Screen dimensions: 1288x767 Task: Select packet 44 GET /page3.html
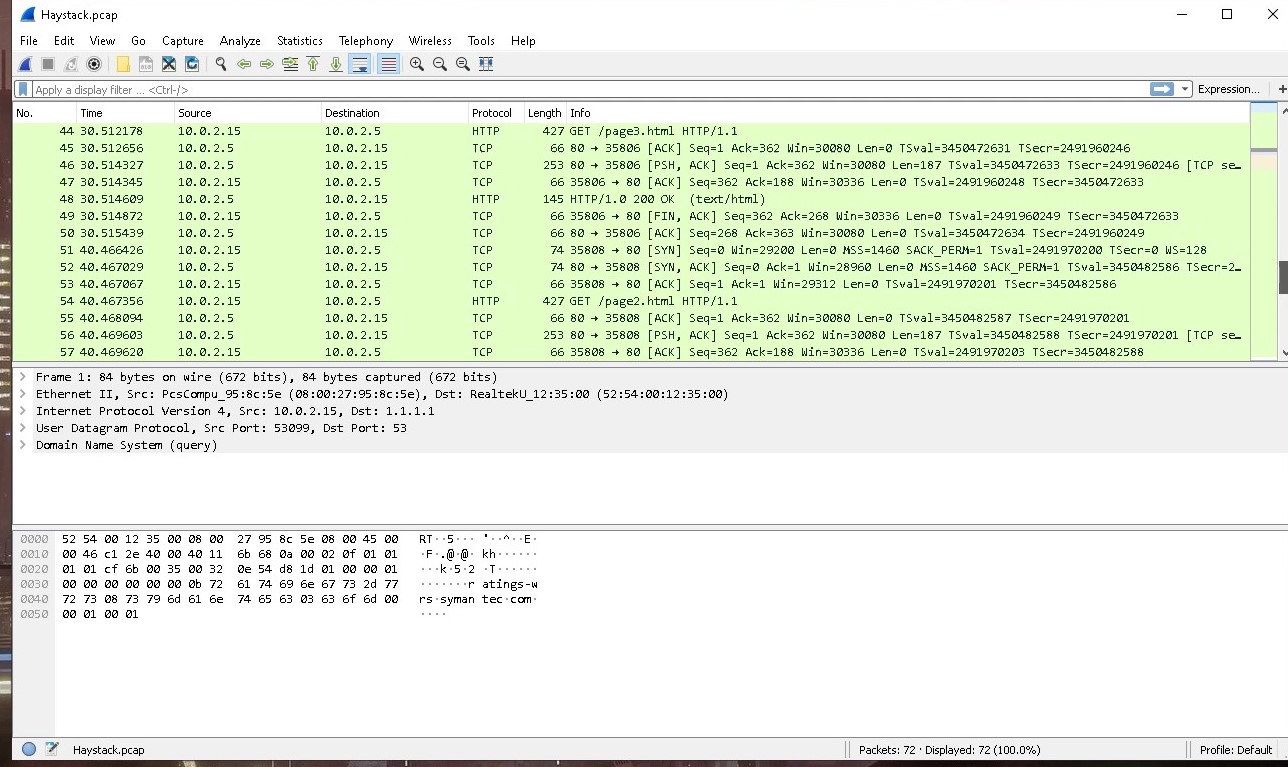click(632, 131)
